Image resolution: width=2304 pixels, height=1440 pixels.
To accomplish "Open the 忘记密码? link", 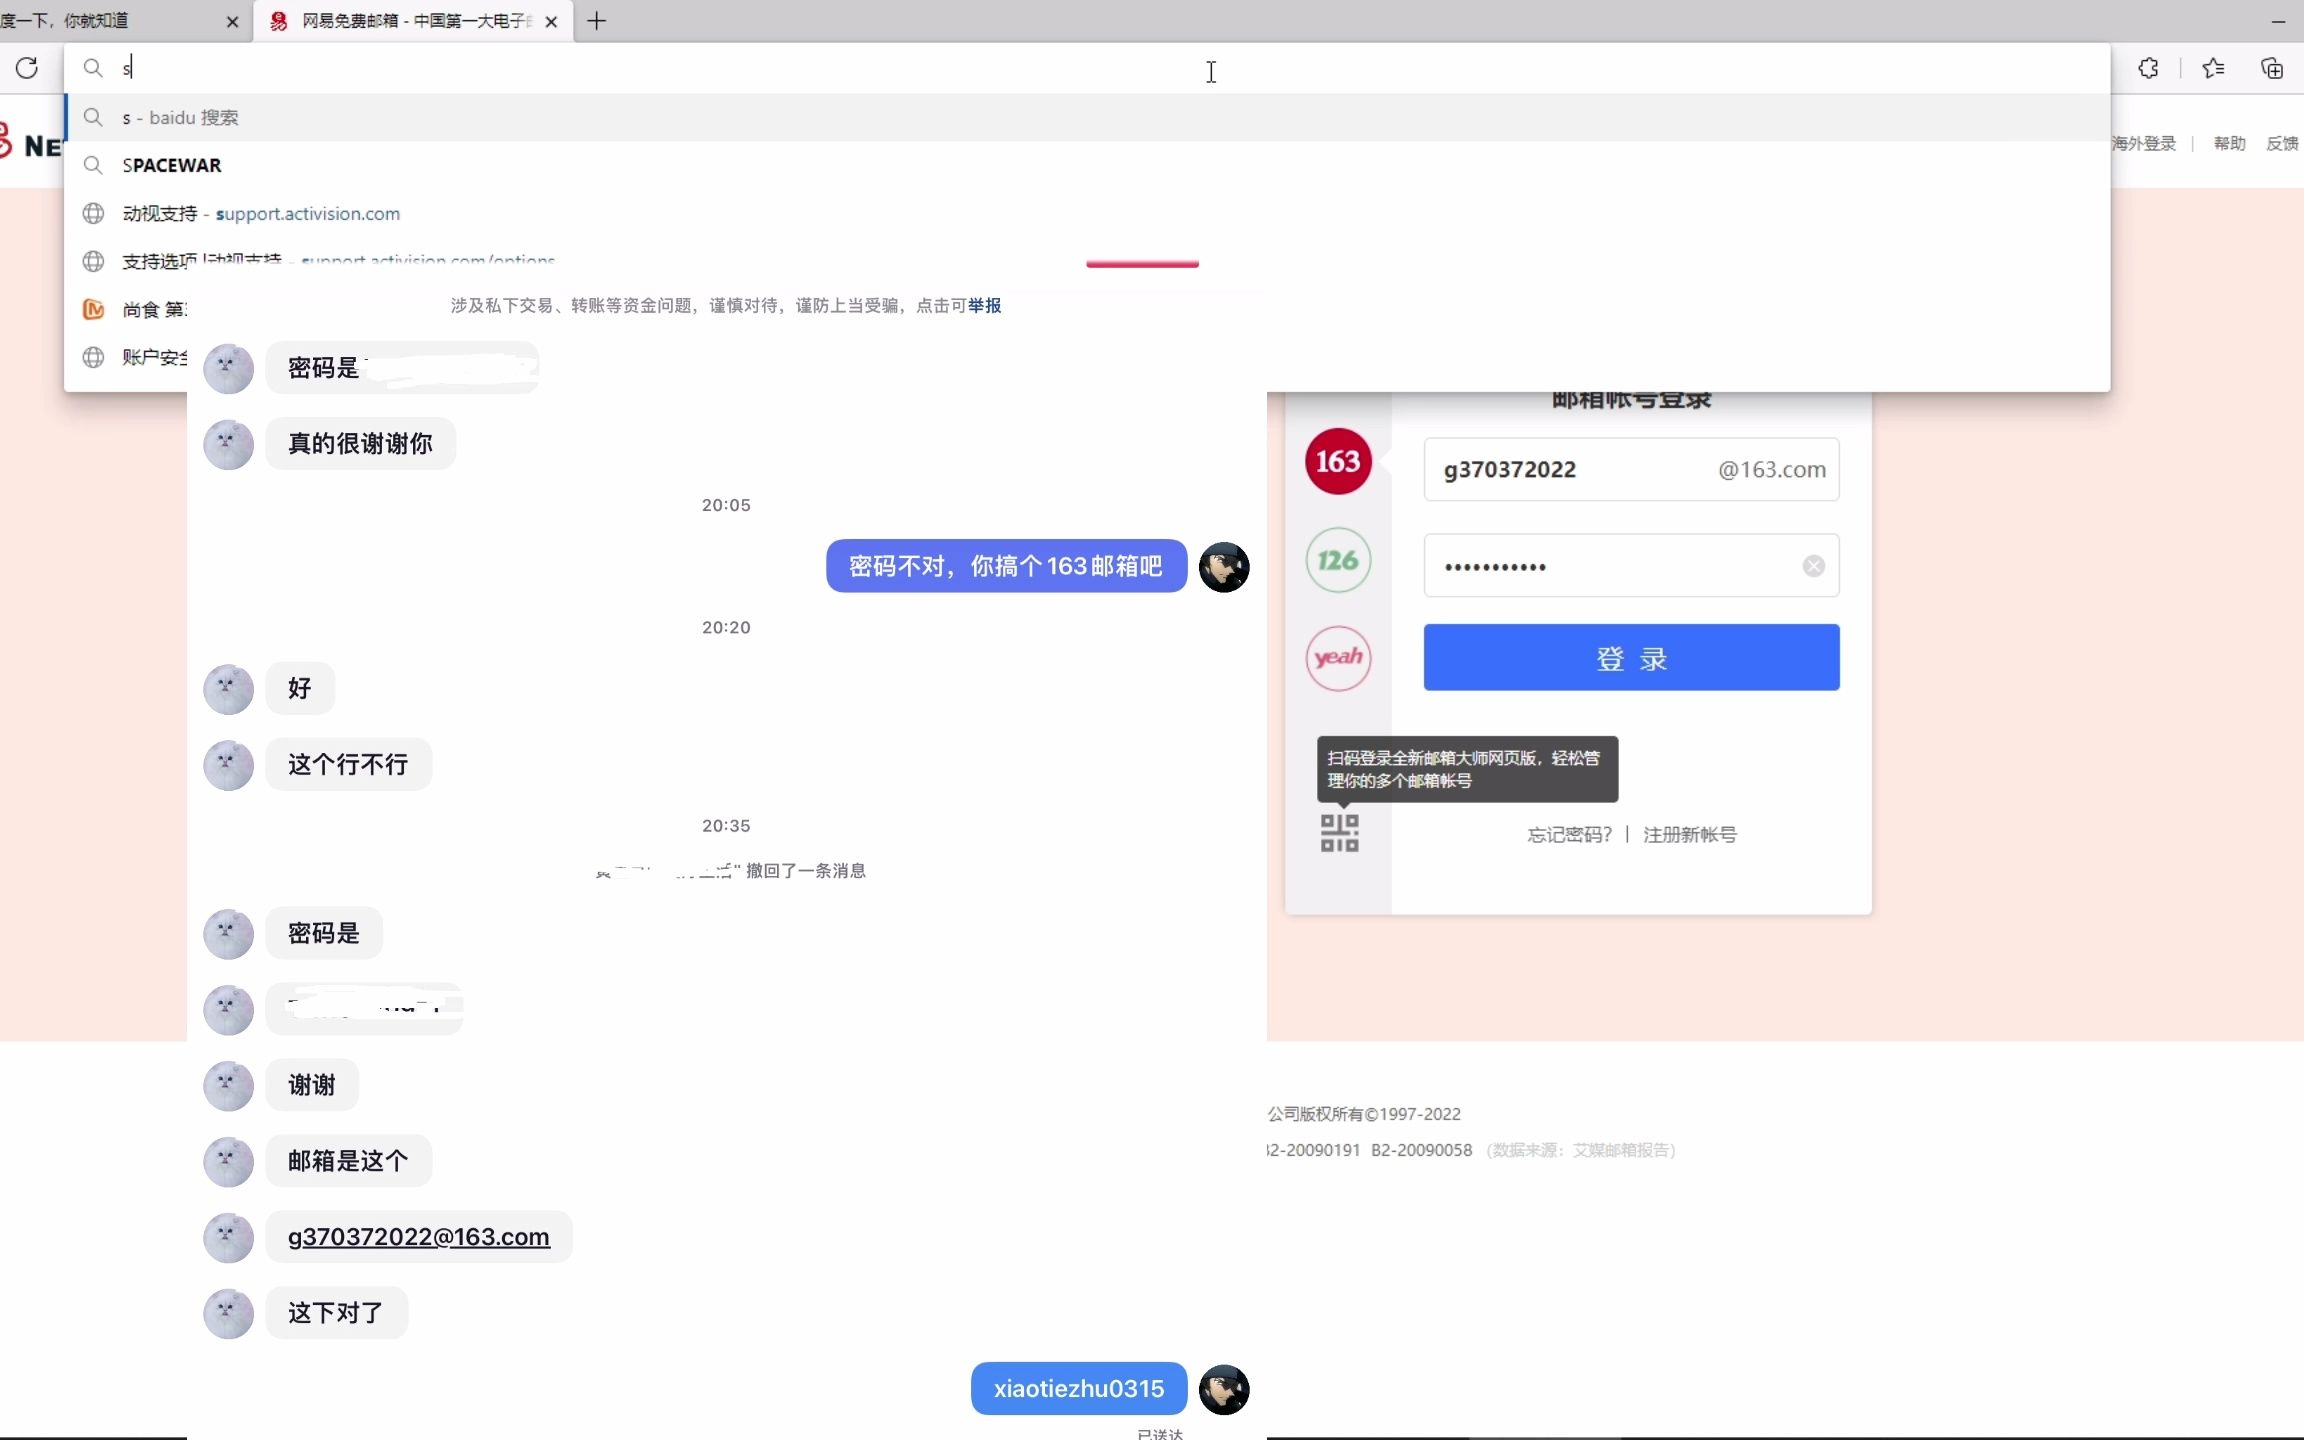I will click(1569, 834).
